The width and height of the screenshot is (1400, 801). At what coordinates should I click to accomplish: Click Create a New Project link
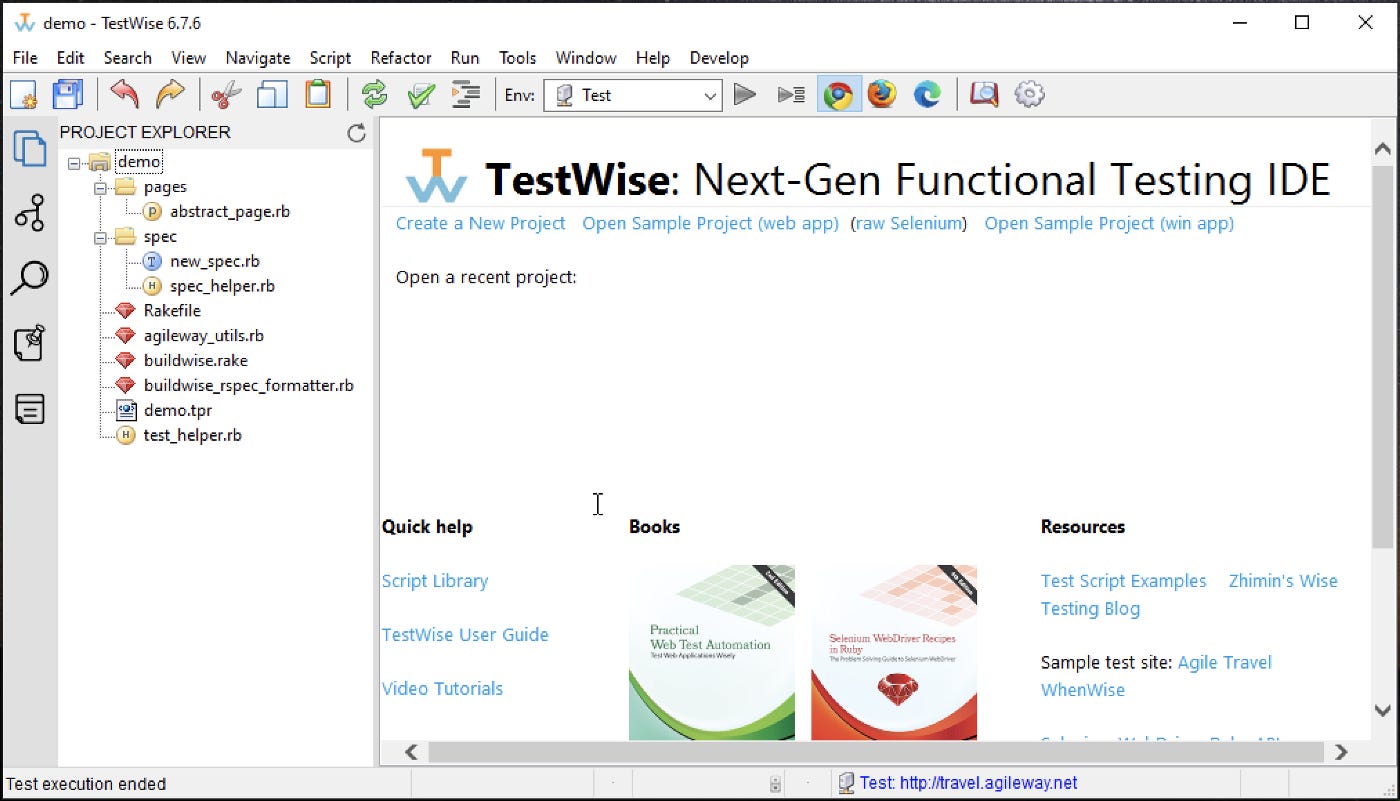pos(481,223)
